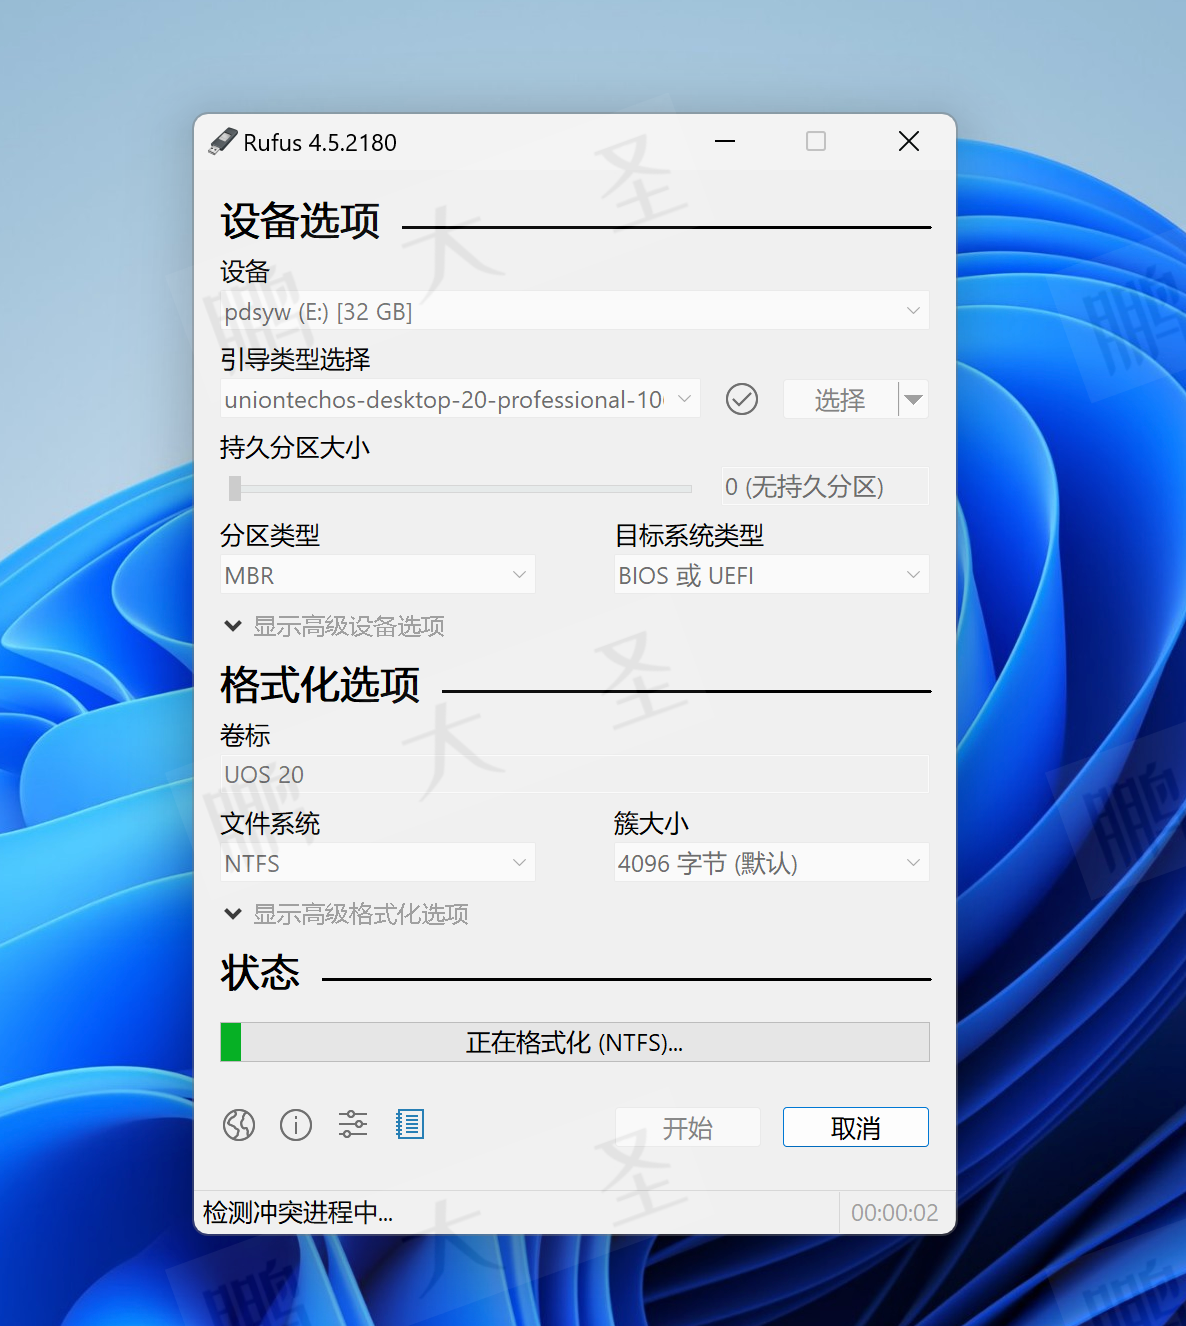The width and height of the screenshot is (1186, 1326).
Task: Click the 持久分区大小 slider handle
Action: pos(235,488)
